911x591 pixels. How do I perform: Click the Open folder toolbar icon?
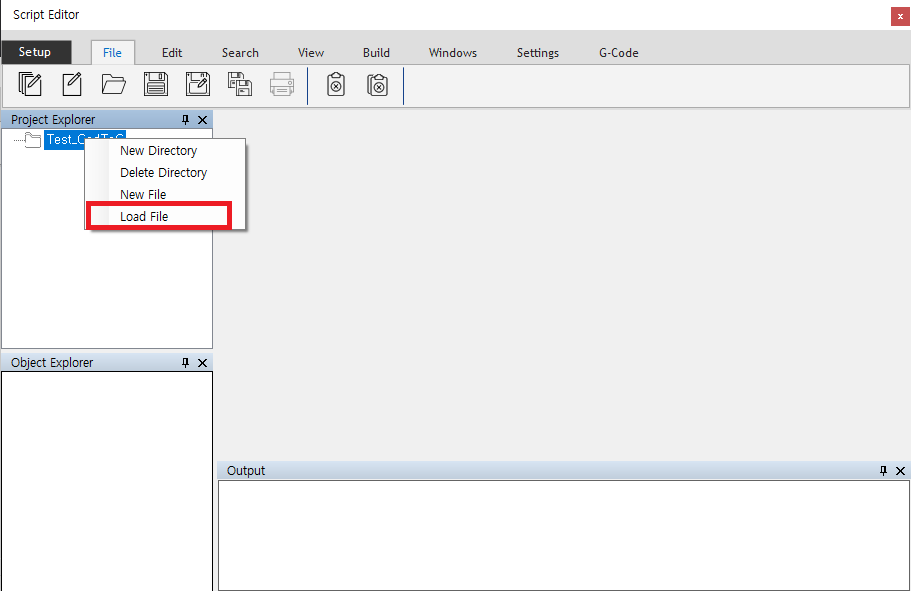[x=114, y=85]
